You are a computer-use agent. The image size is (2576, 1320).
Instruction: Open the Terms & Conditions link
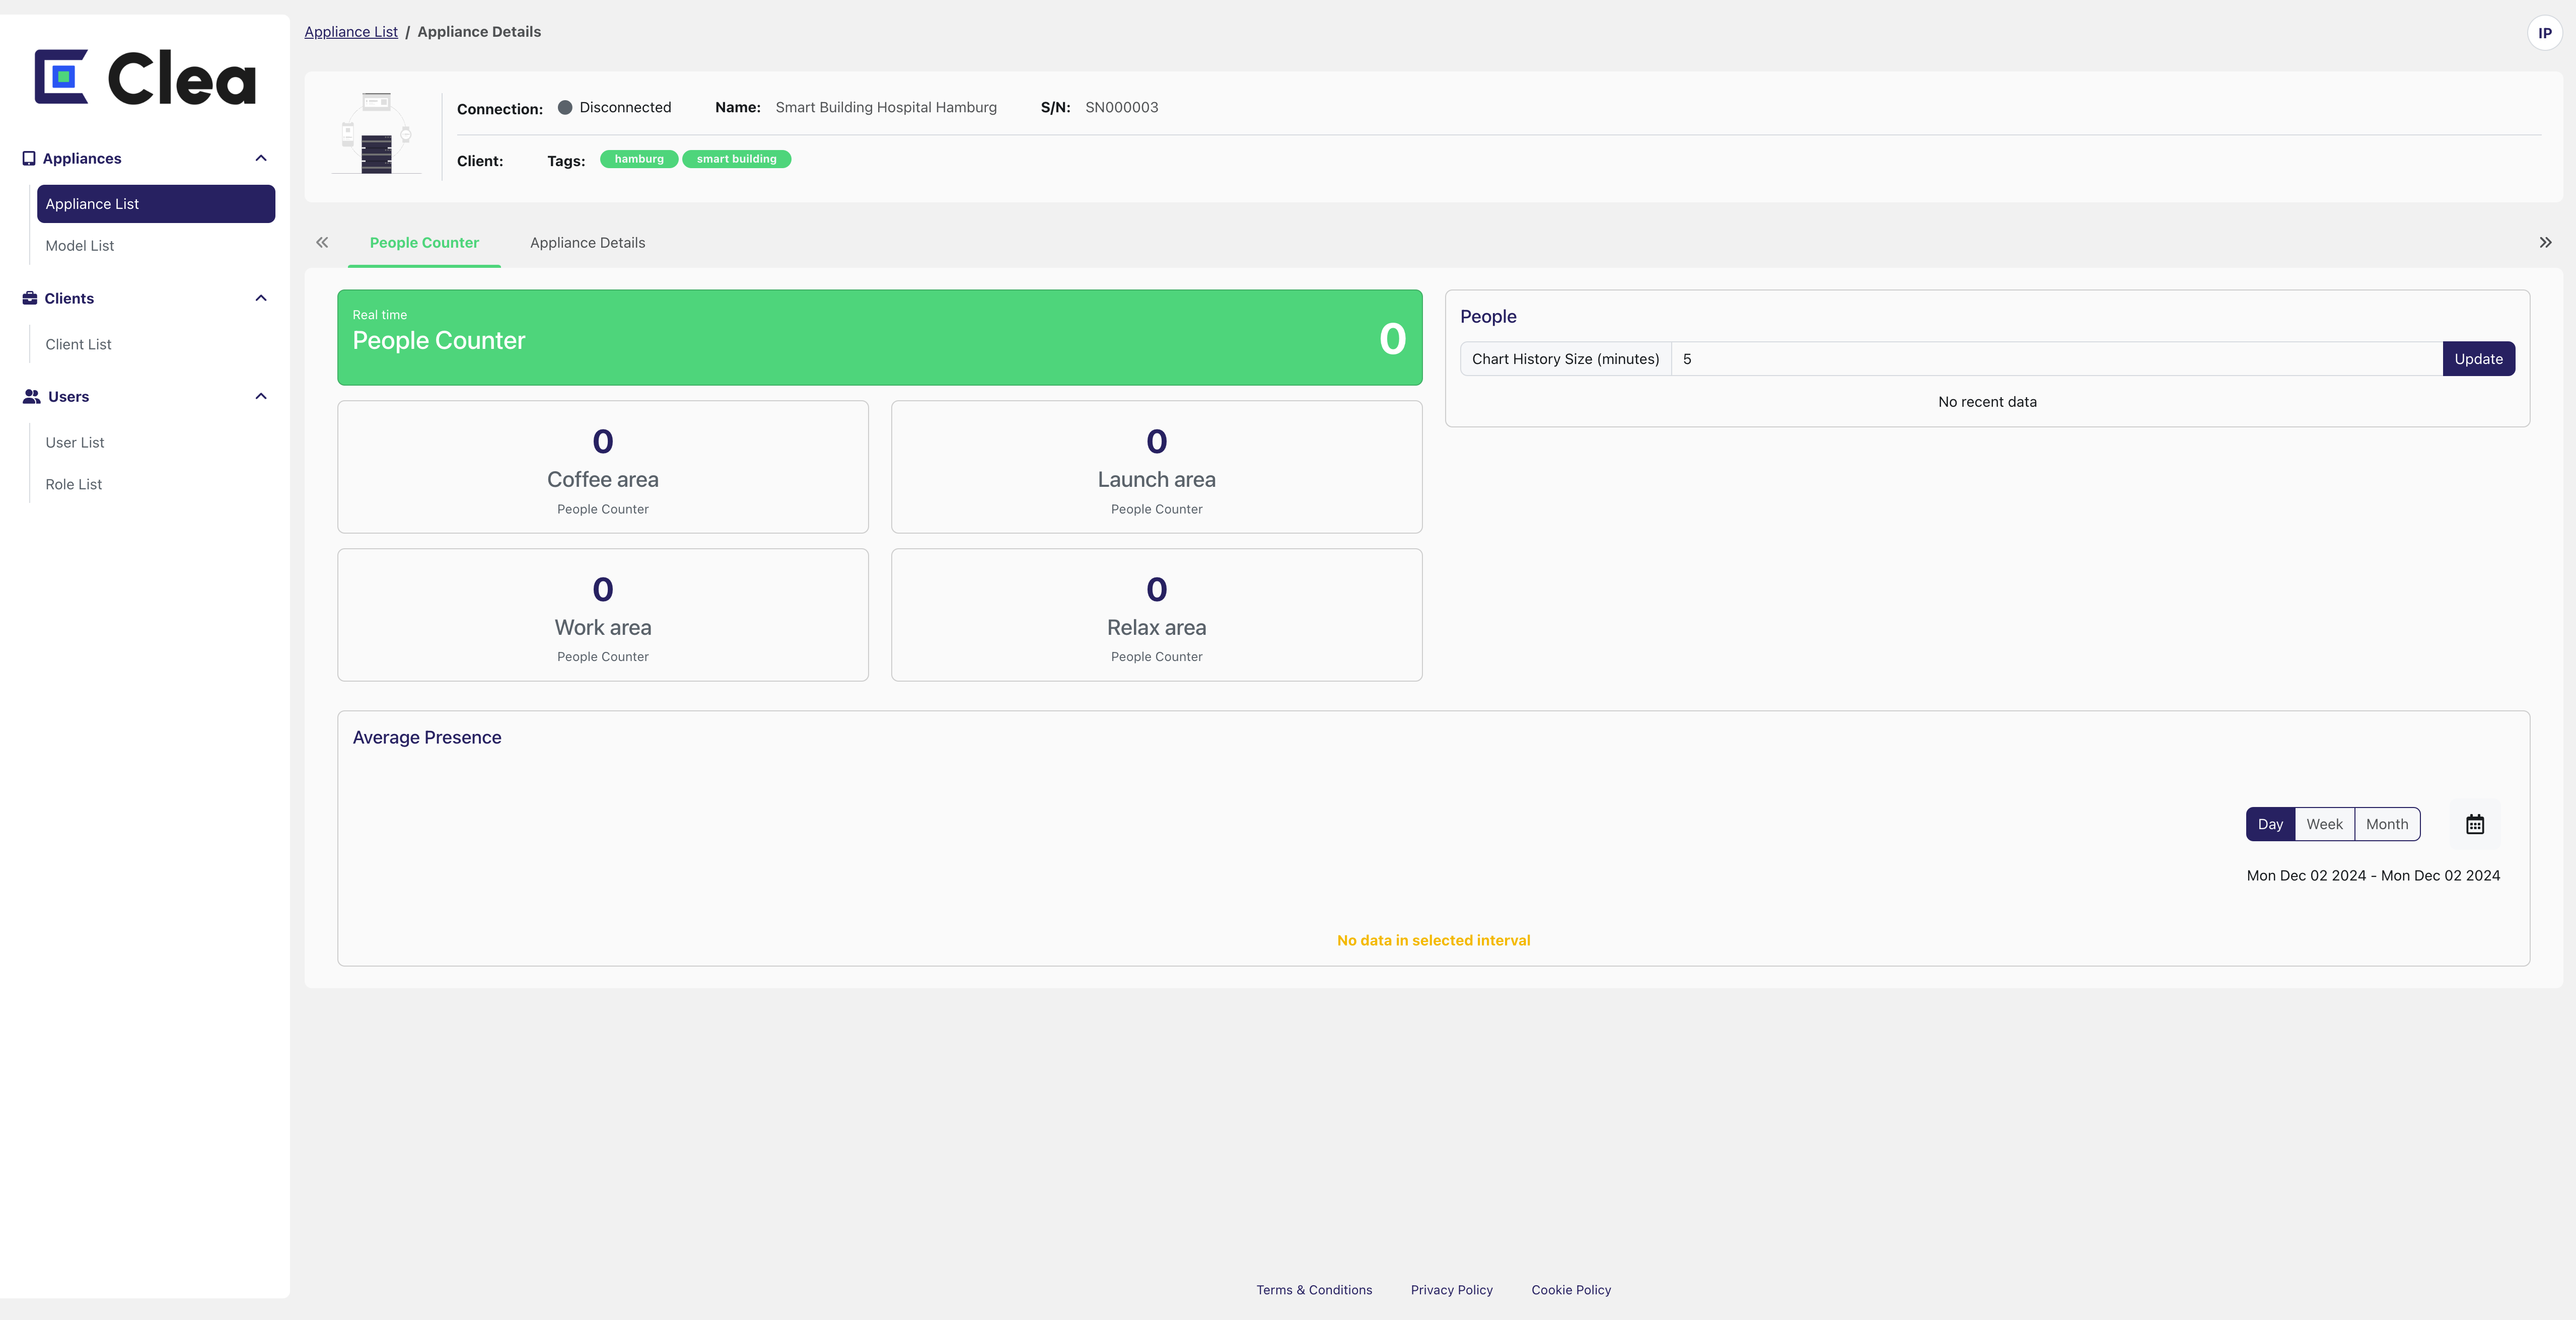click(1314, 1290)
